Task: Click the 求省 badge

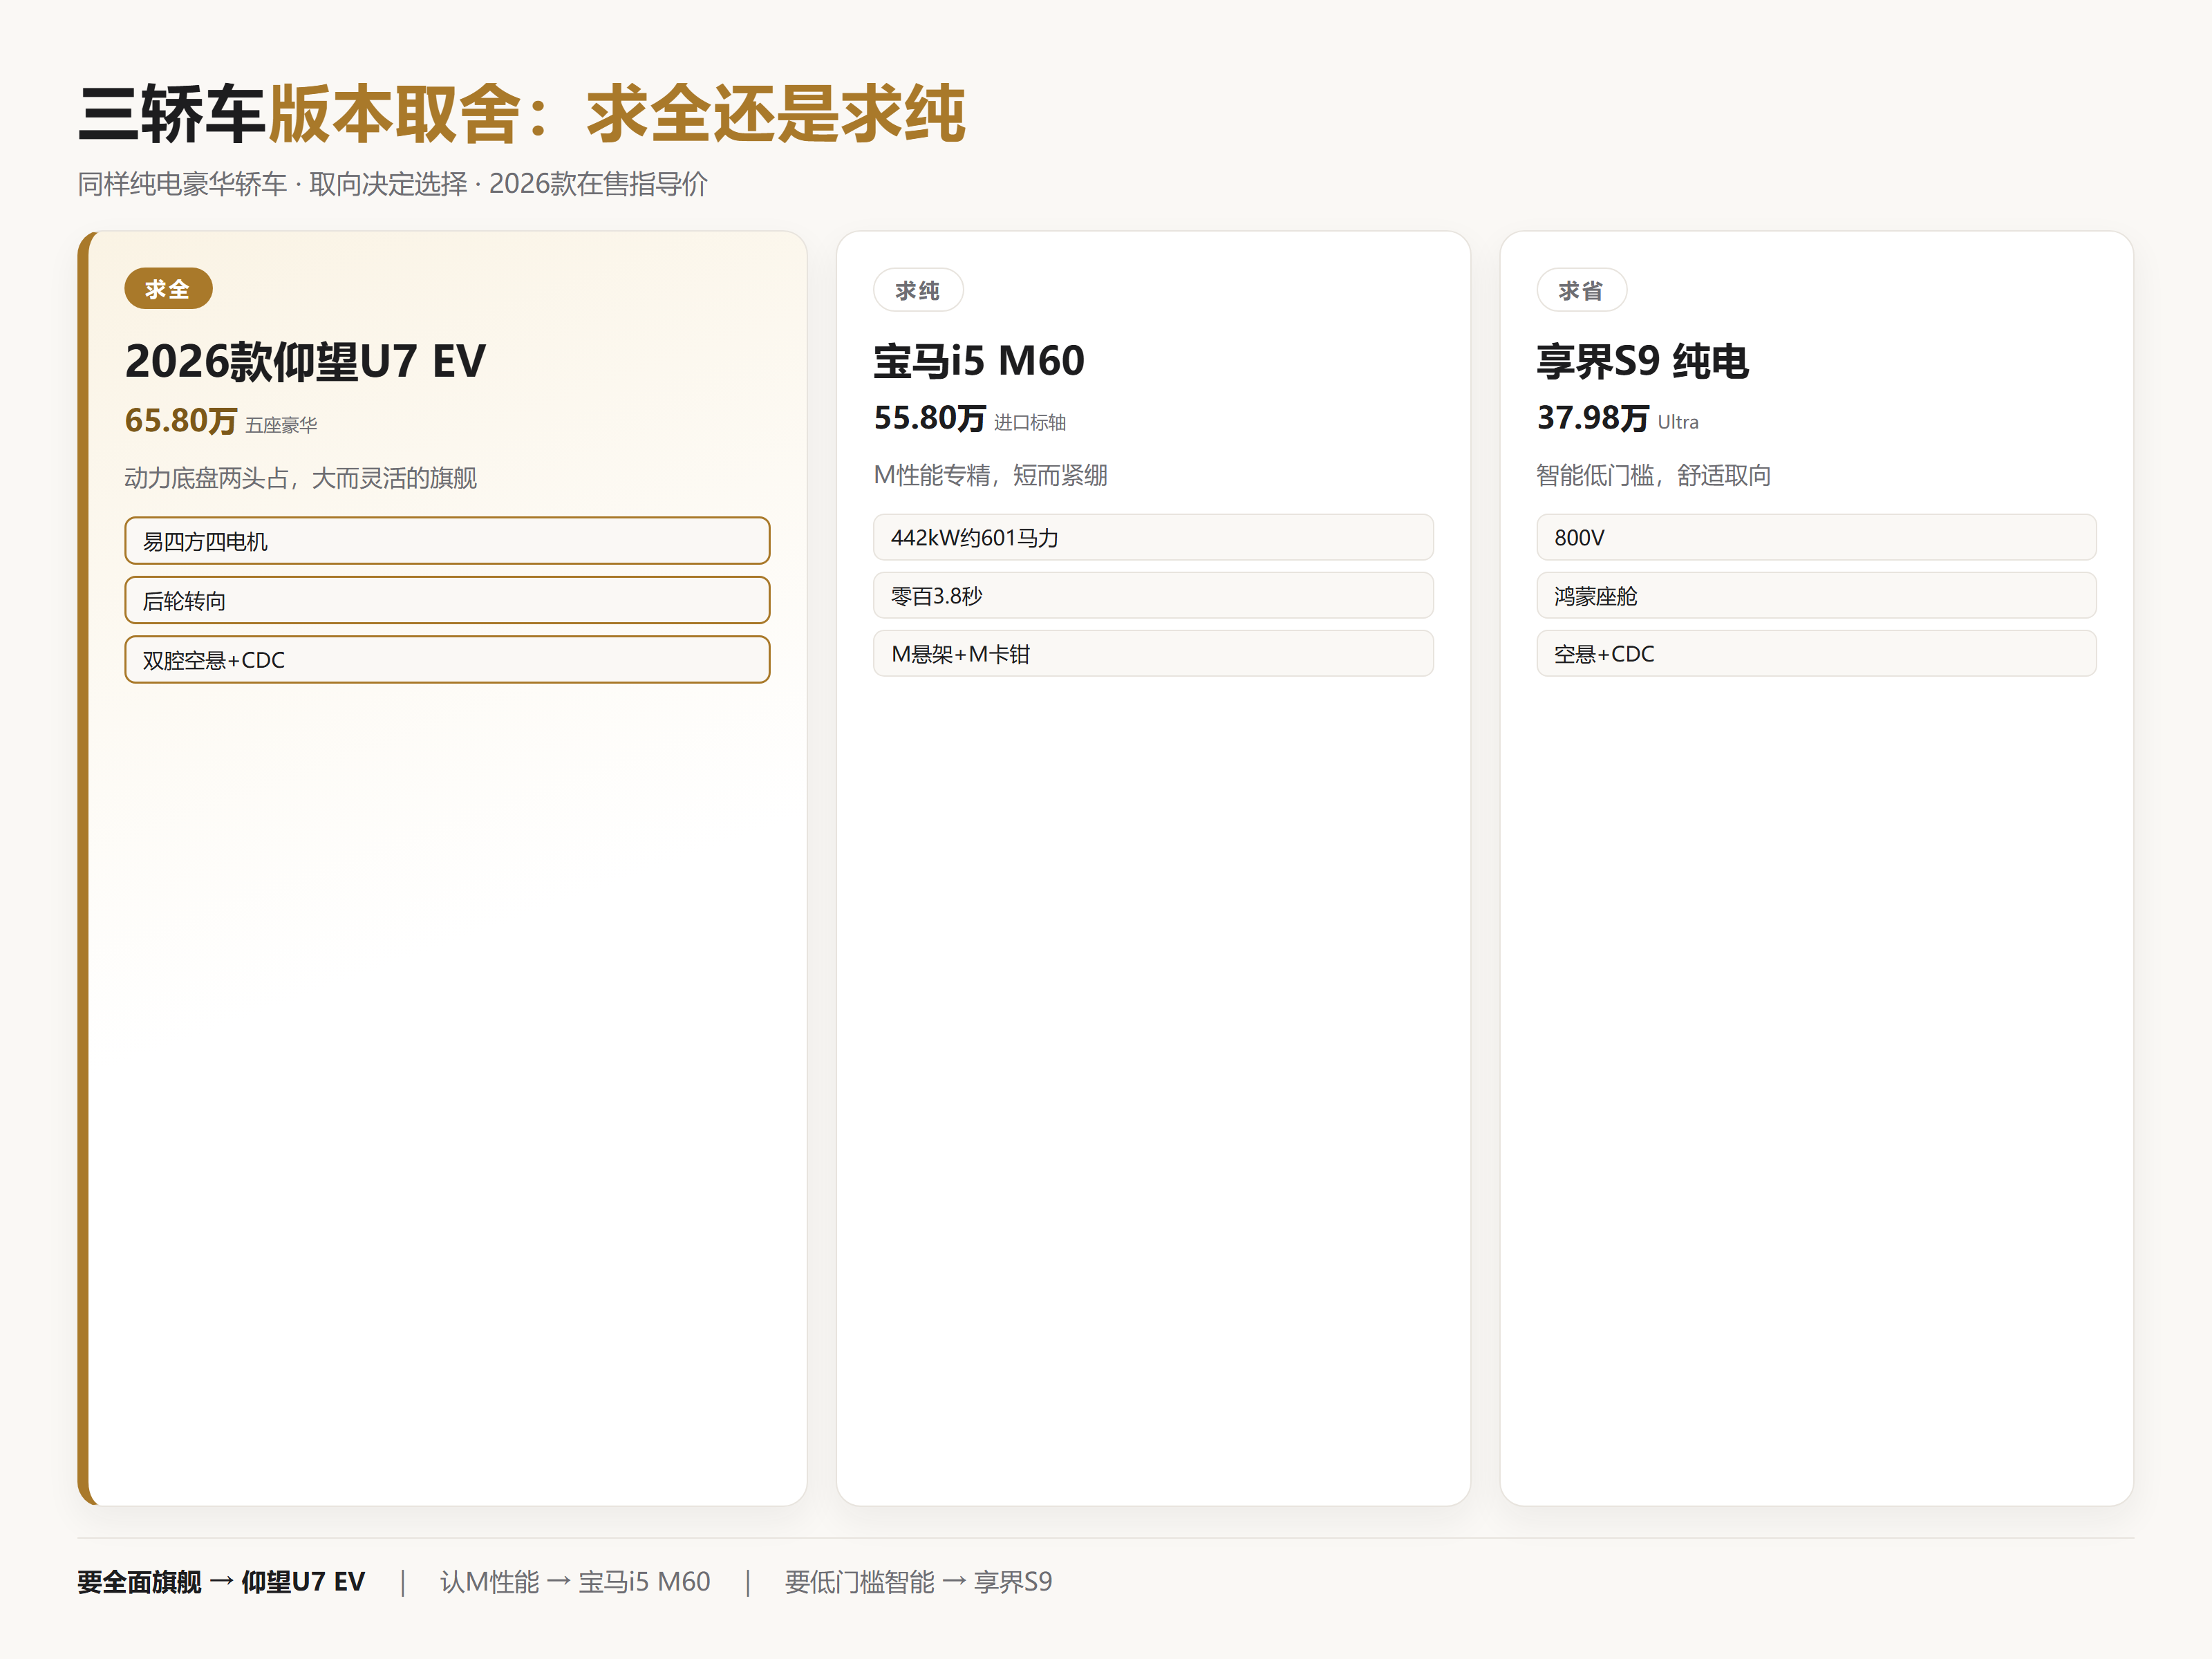Action: point(1581,290)
